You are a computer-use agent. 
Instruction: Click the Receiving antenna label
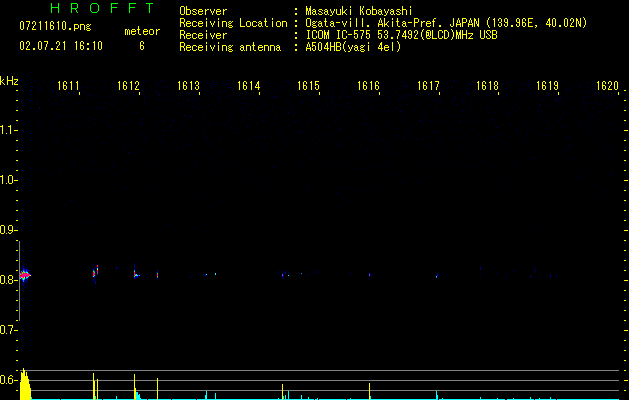(x=230, y=47)
